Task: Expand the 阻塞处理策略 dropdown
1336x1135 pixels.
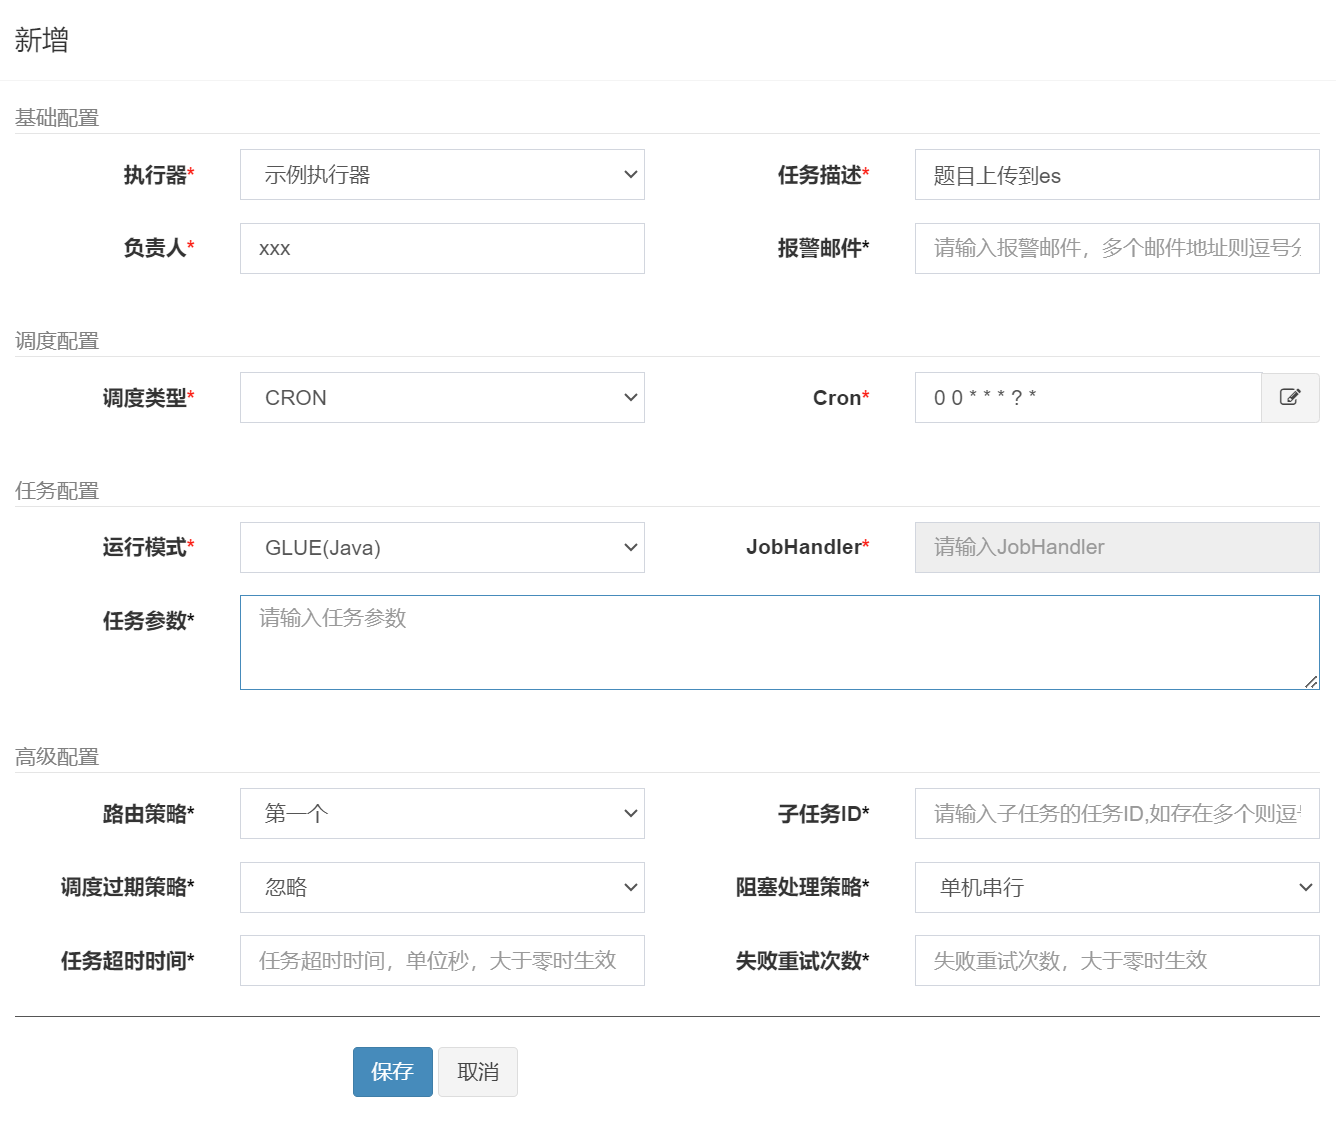Action: [1116, 888]
